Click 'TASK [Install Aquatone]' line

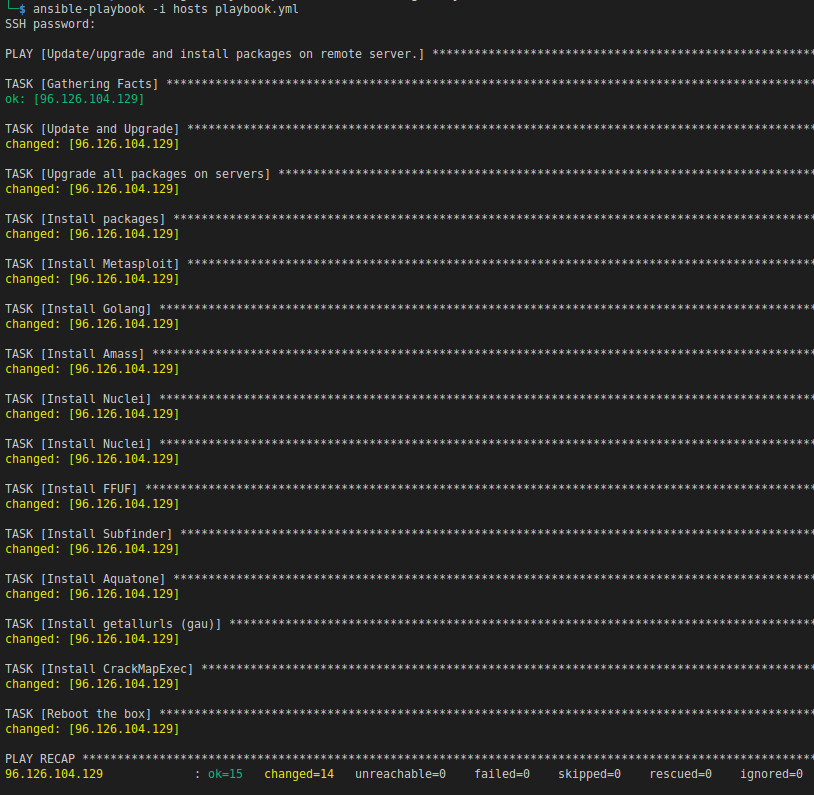pos(85,579)
